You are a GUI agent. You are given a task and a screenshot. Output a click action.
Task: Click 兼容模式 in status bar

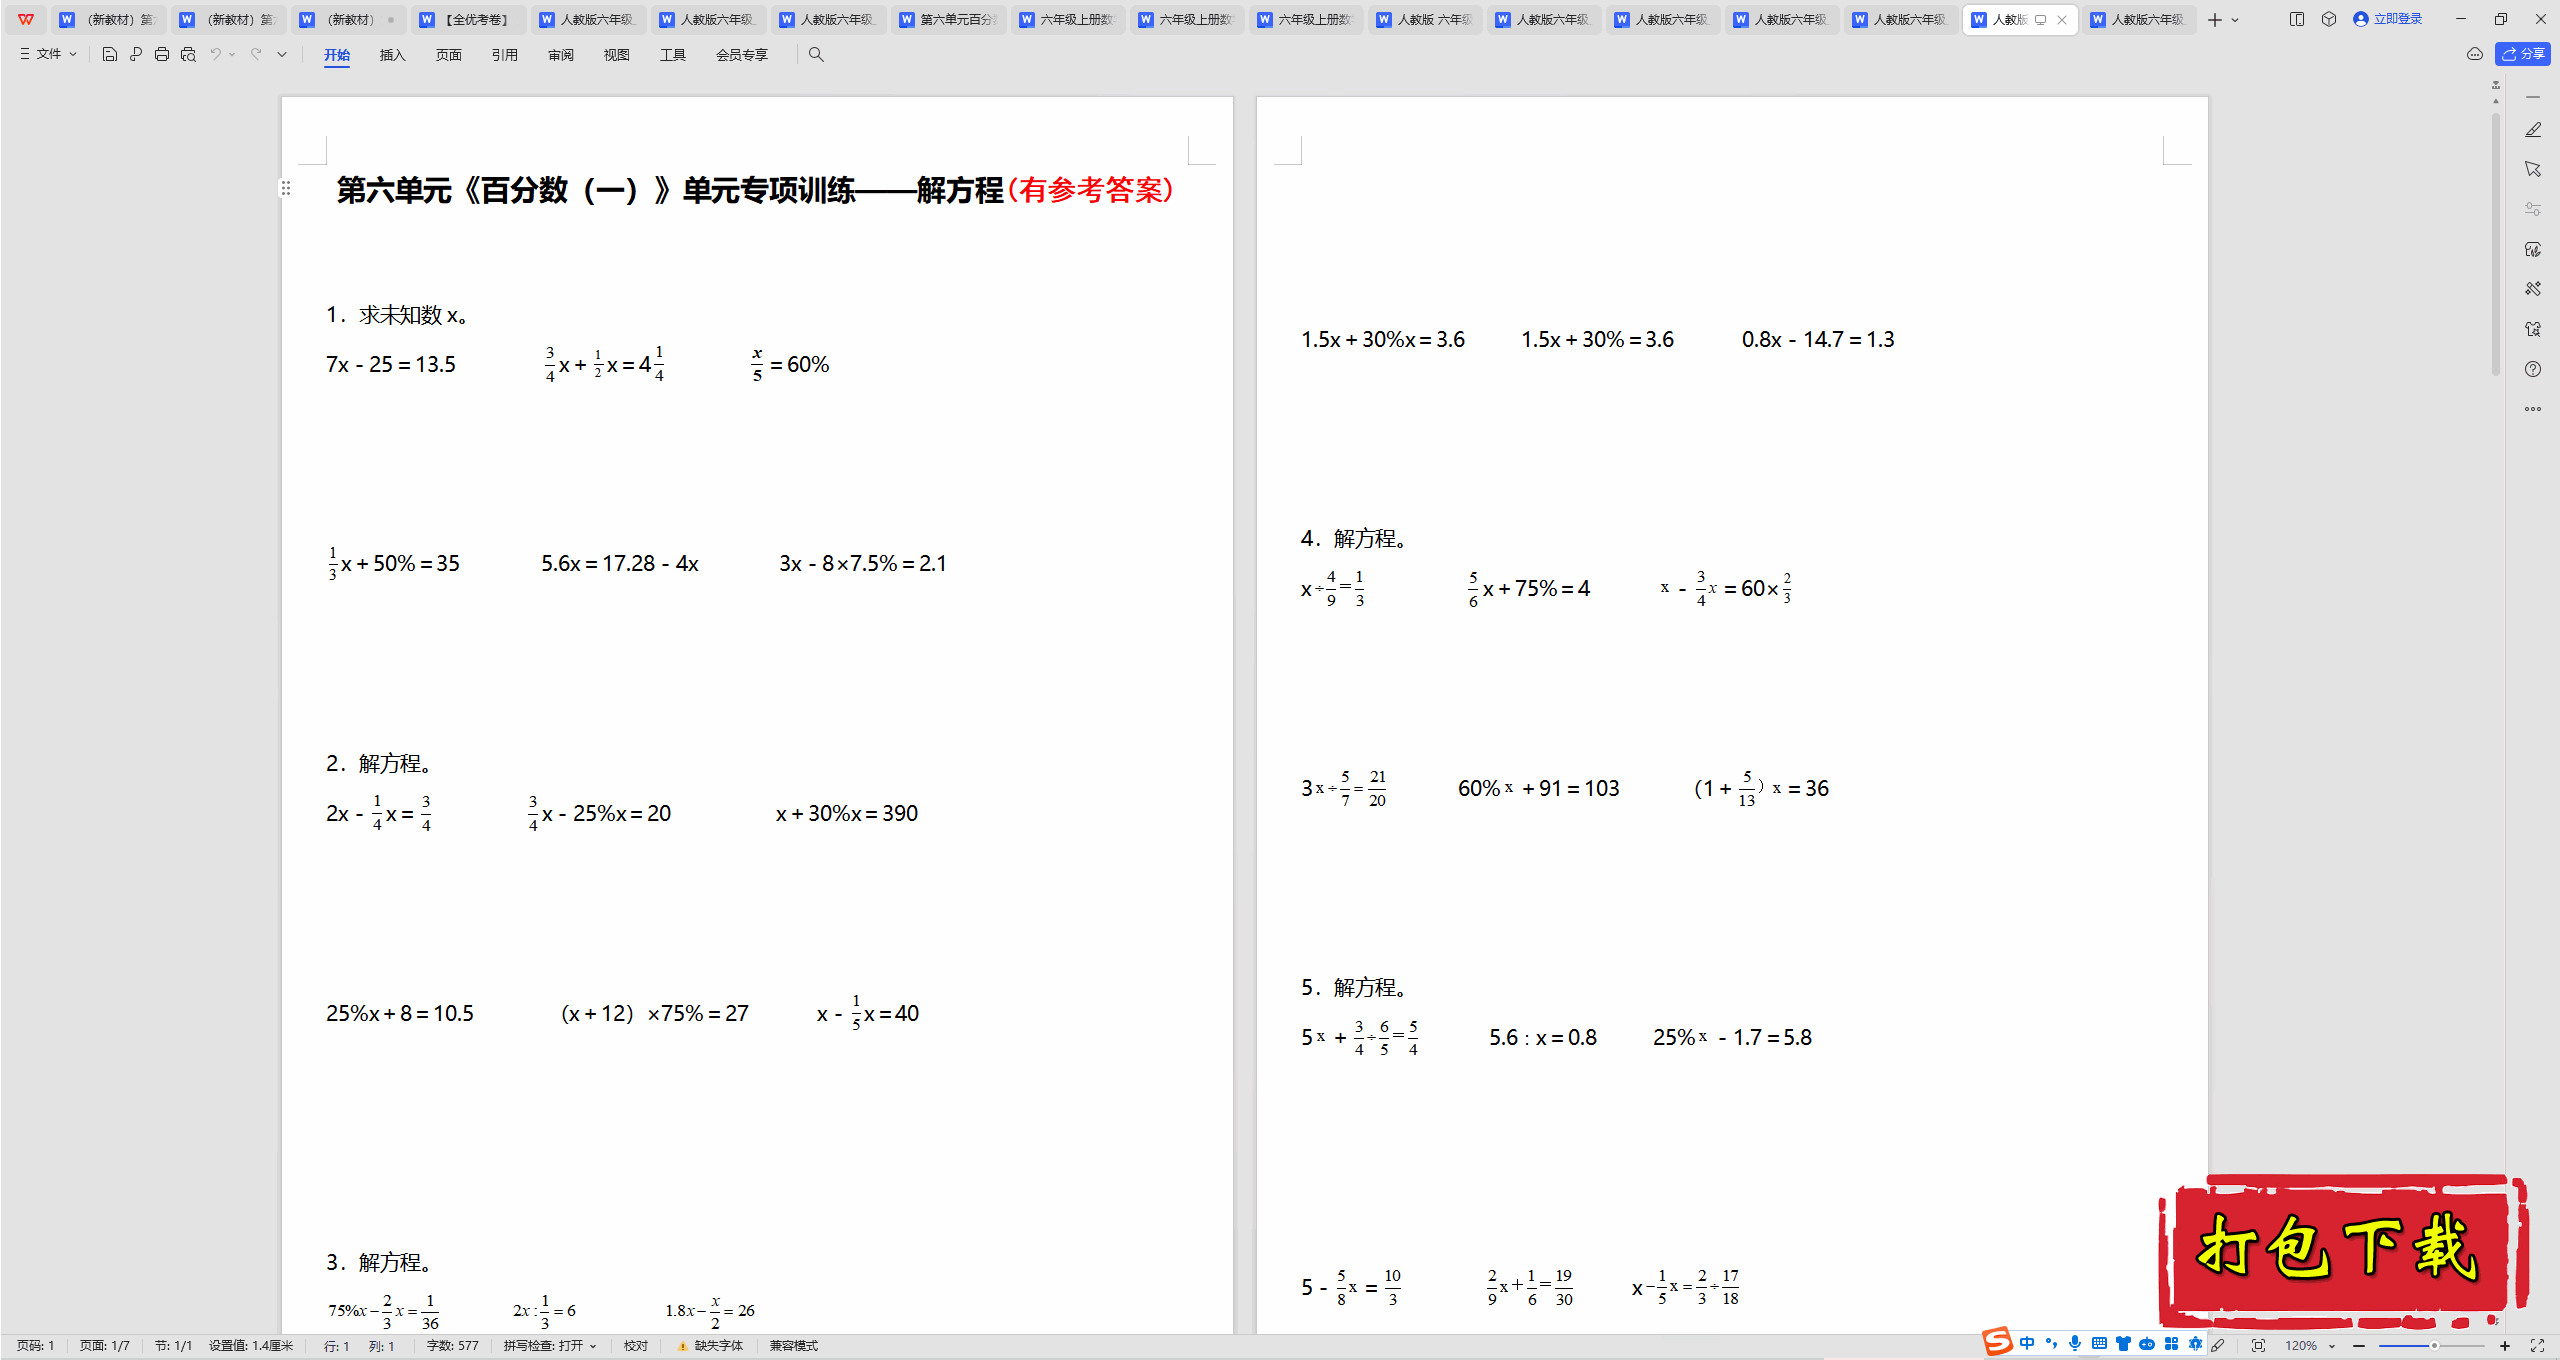(x=794, y=1346)
